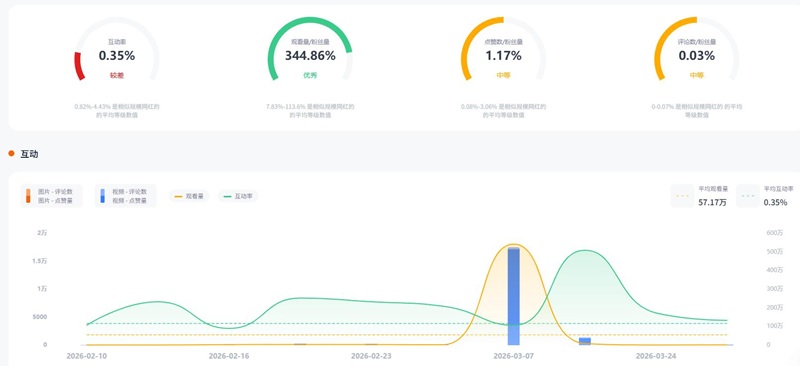Click the 互动率 0.35% red gauge
This screenshot has width=800, height=366.
click(x=117, y=50)
